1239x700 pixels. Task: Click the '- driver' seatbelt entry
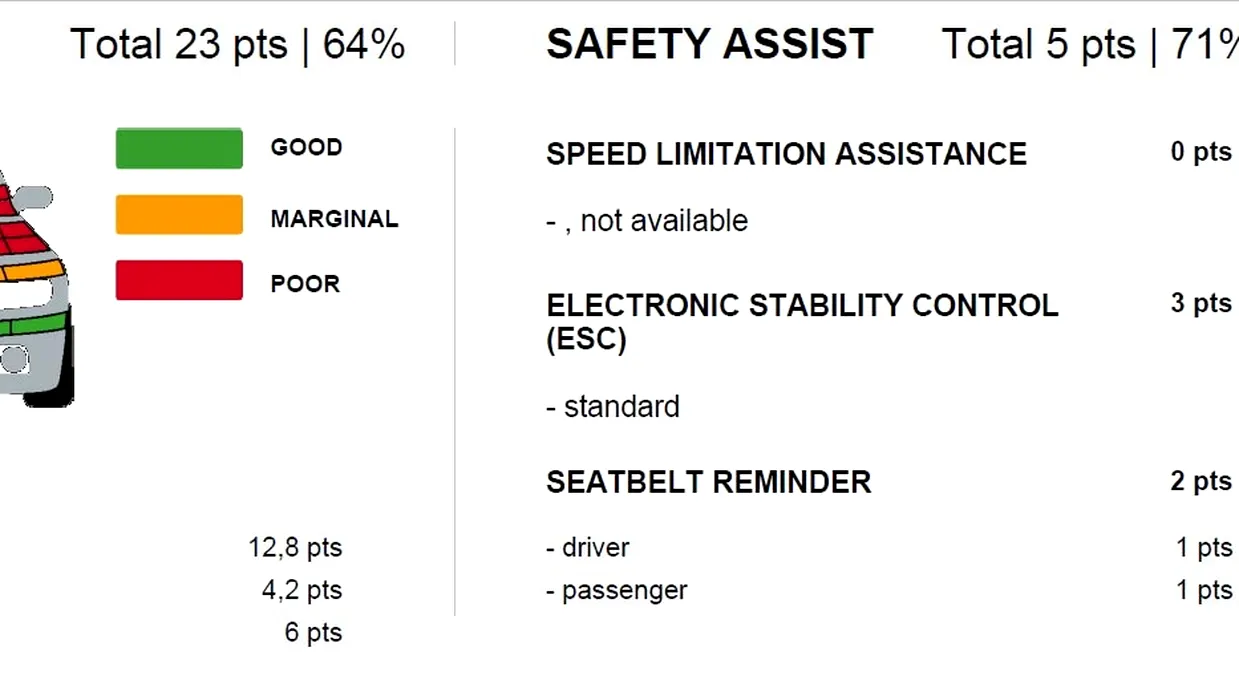click(588, 548)
